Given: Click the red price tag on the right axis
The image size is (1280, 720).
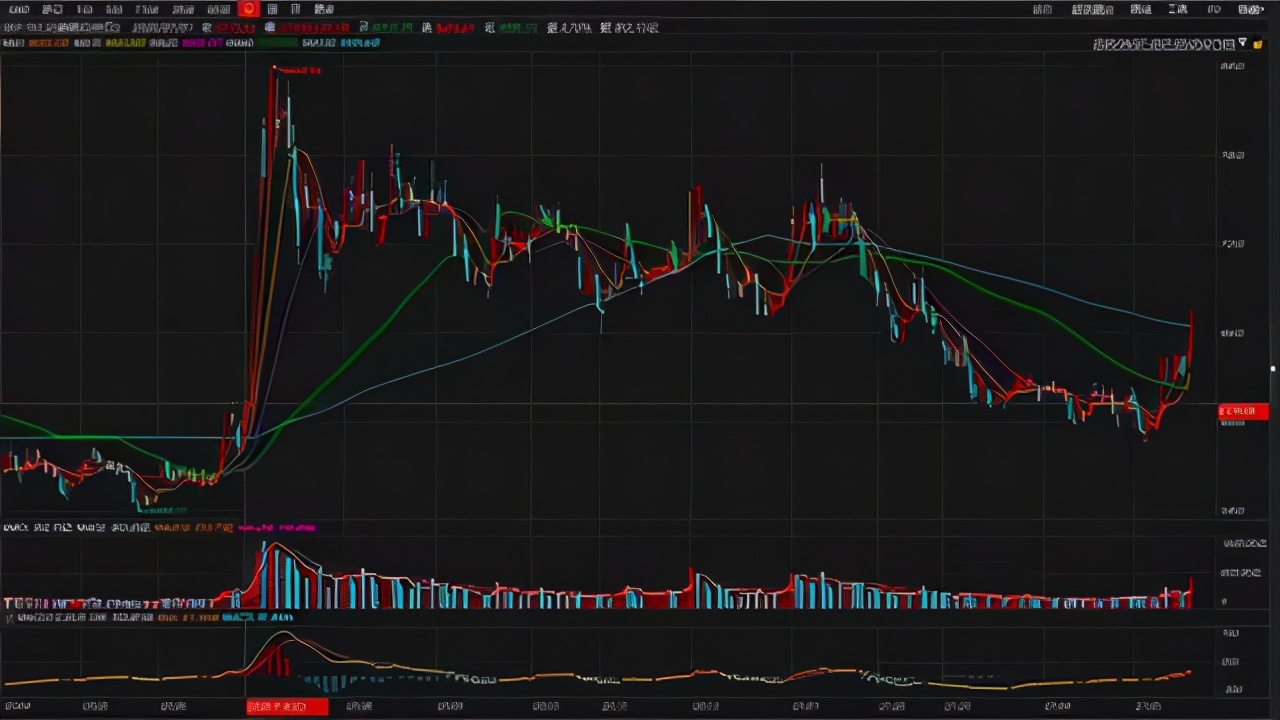Looking at the screenshot, I should [x=1243, y=411].
